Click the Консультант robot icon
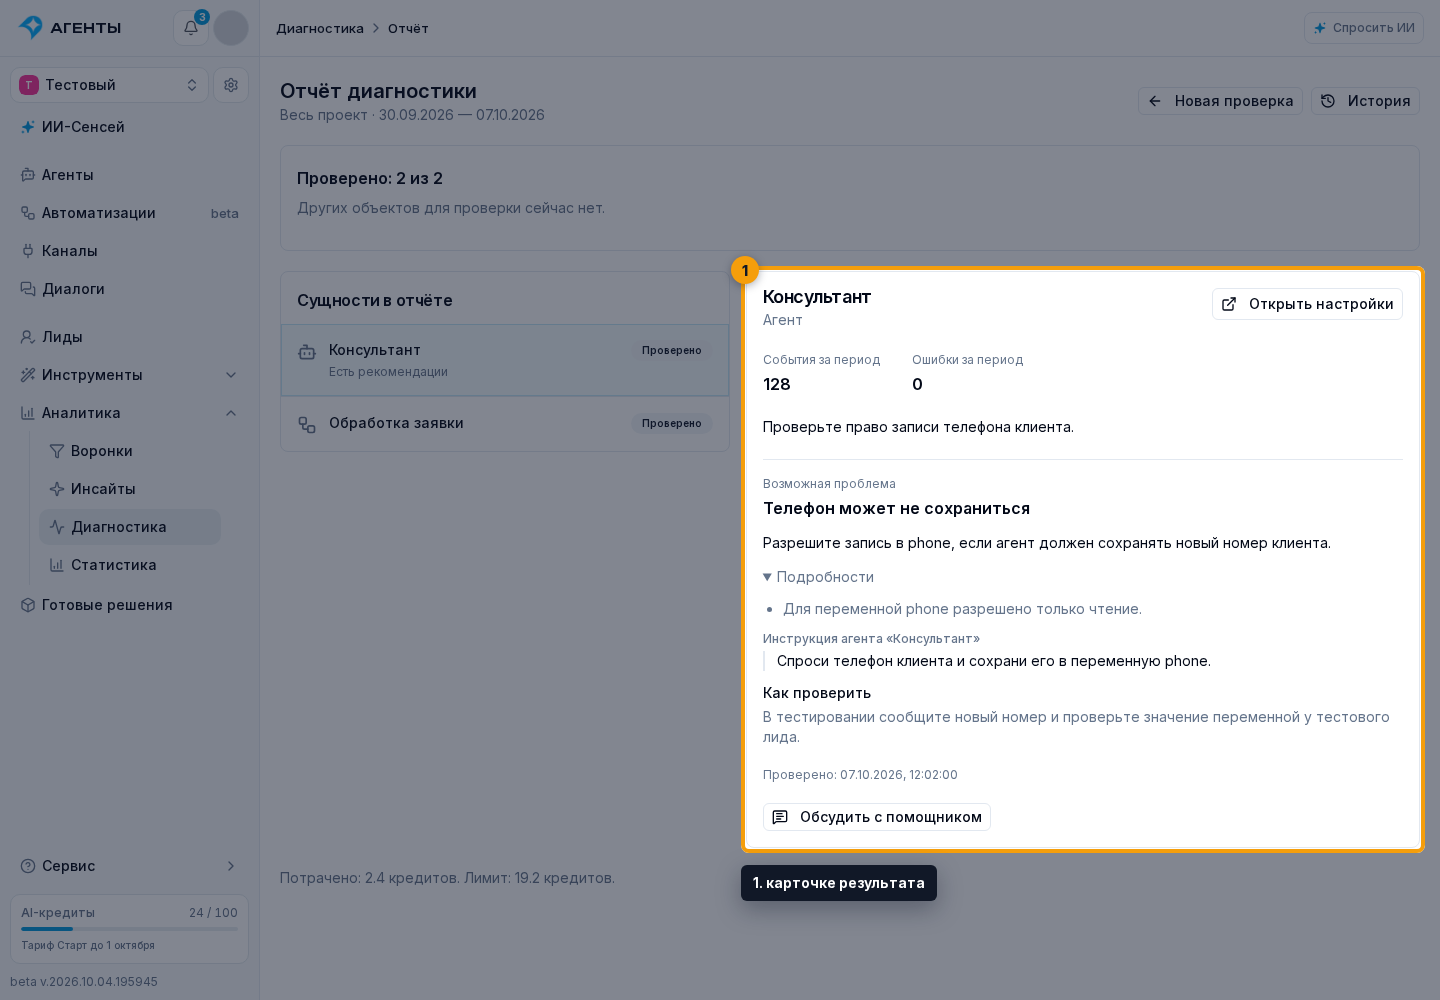This screenshot has height=1000, width=1440. coord(307,352)
